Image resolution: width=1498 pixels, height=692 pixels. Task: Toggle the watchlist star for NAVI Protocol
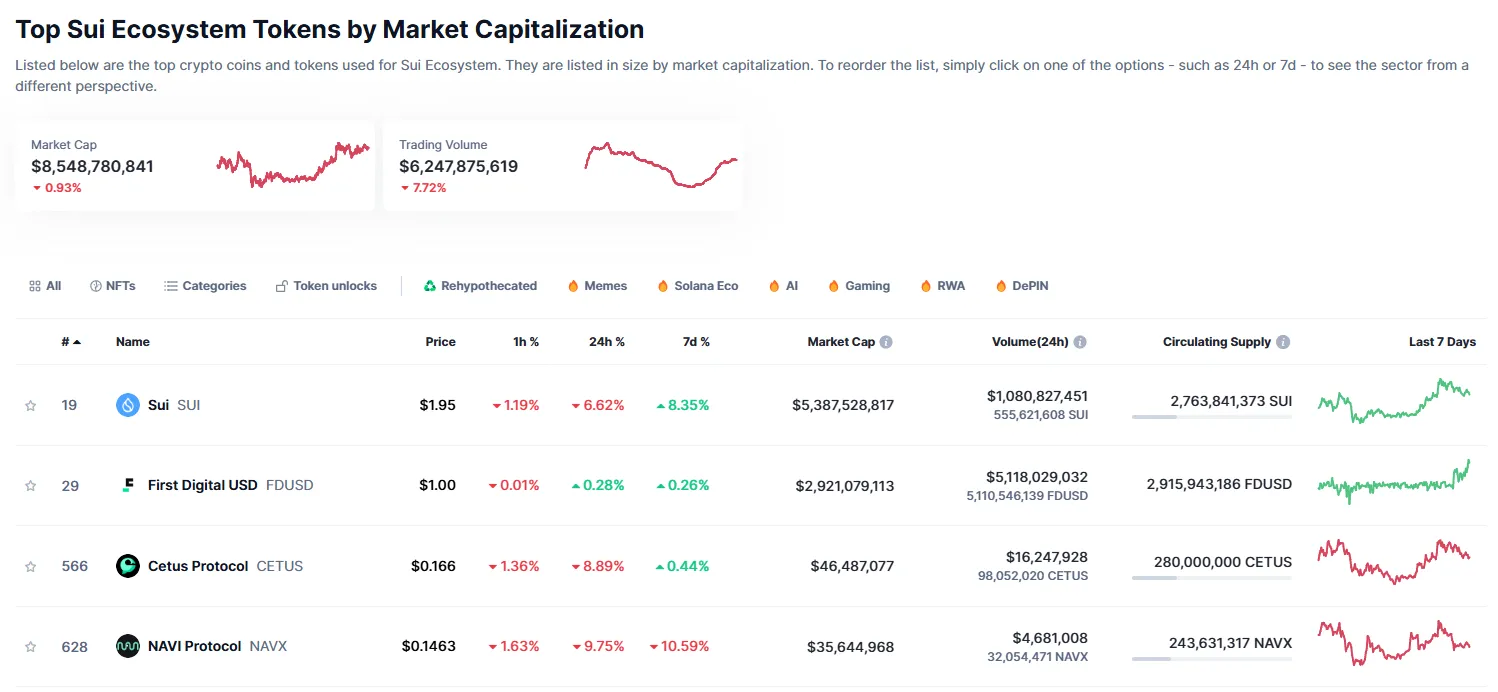click(x=30, y=646)
